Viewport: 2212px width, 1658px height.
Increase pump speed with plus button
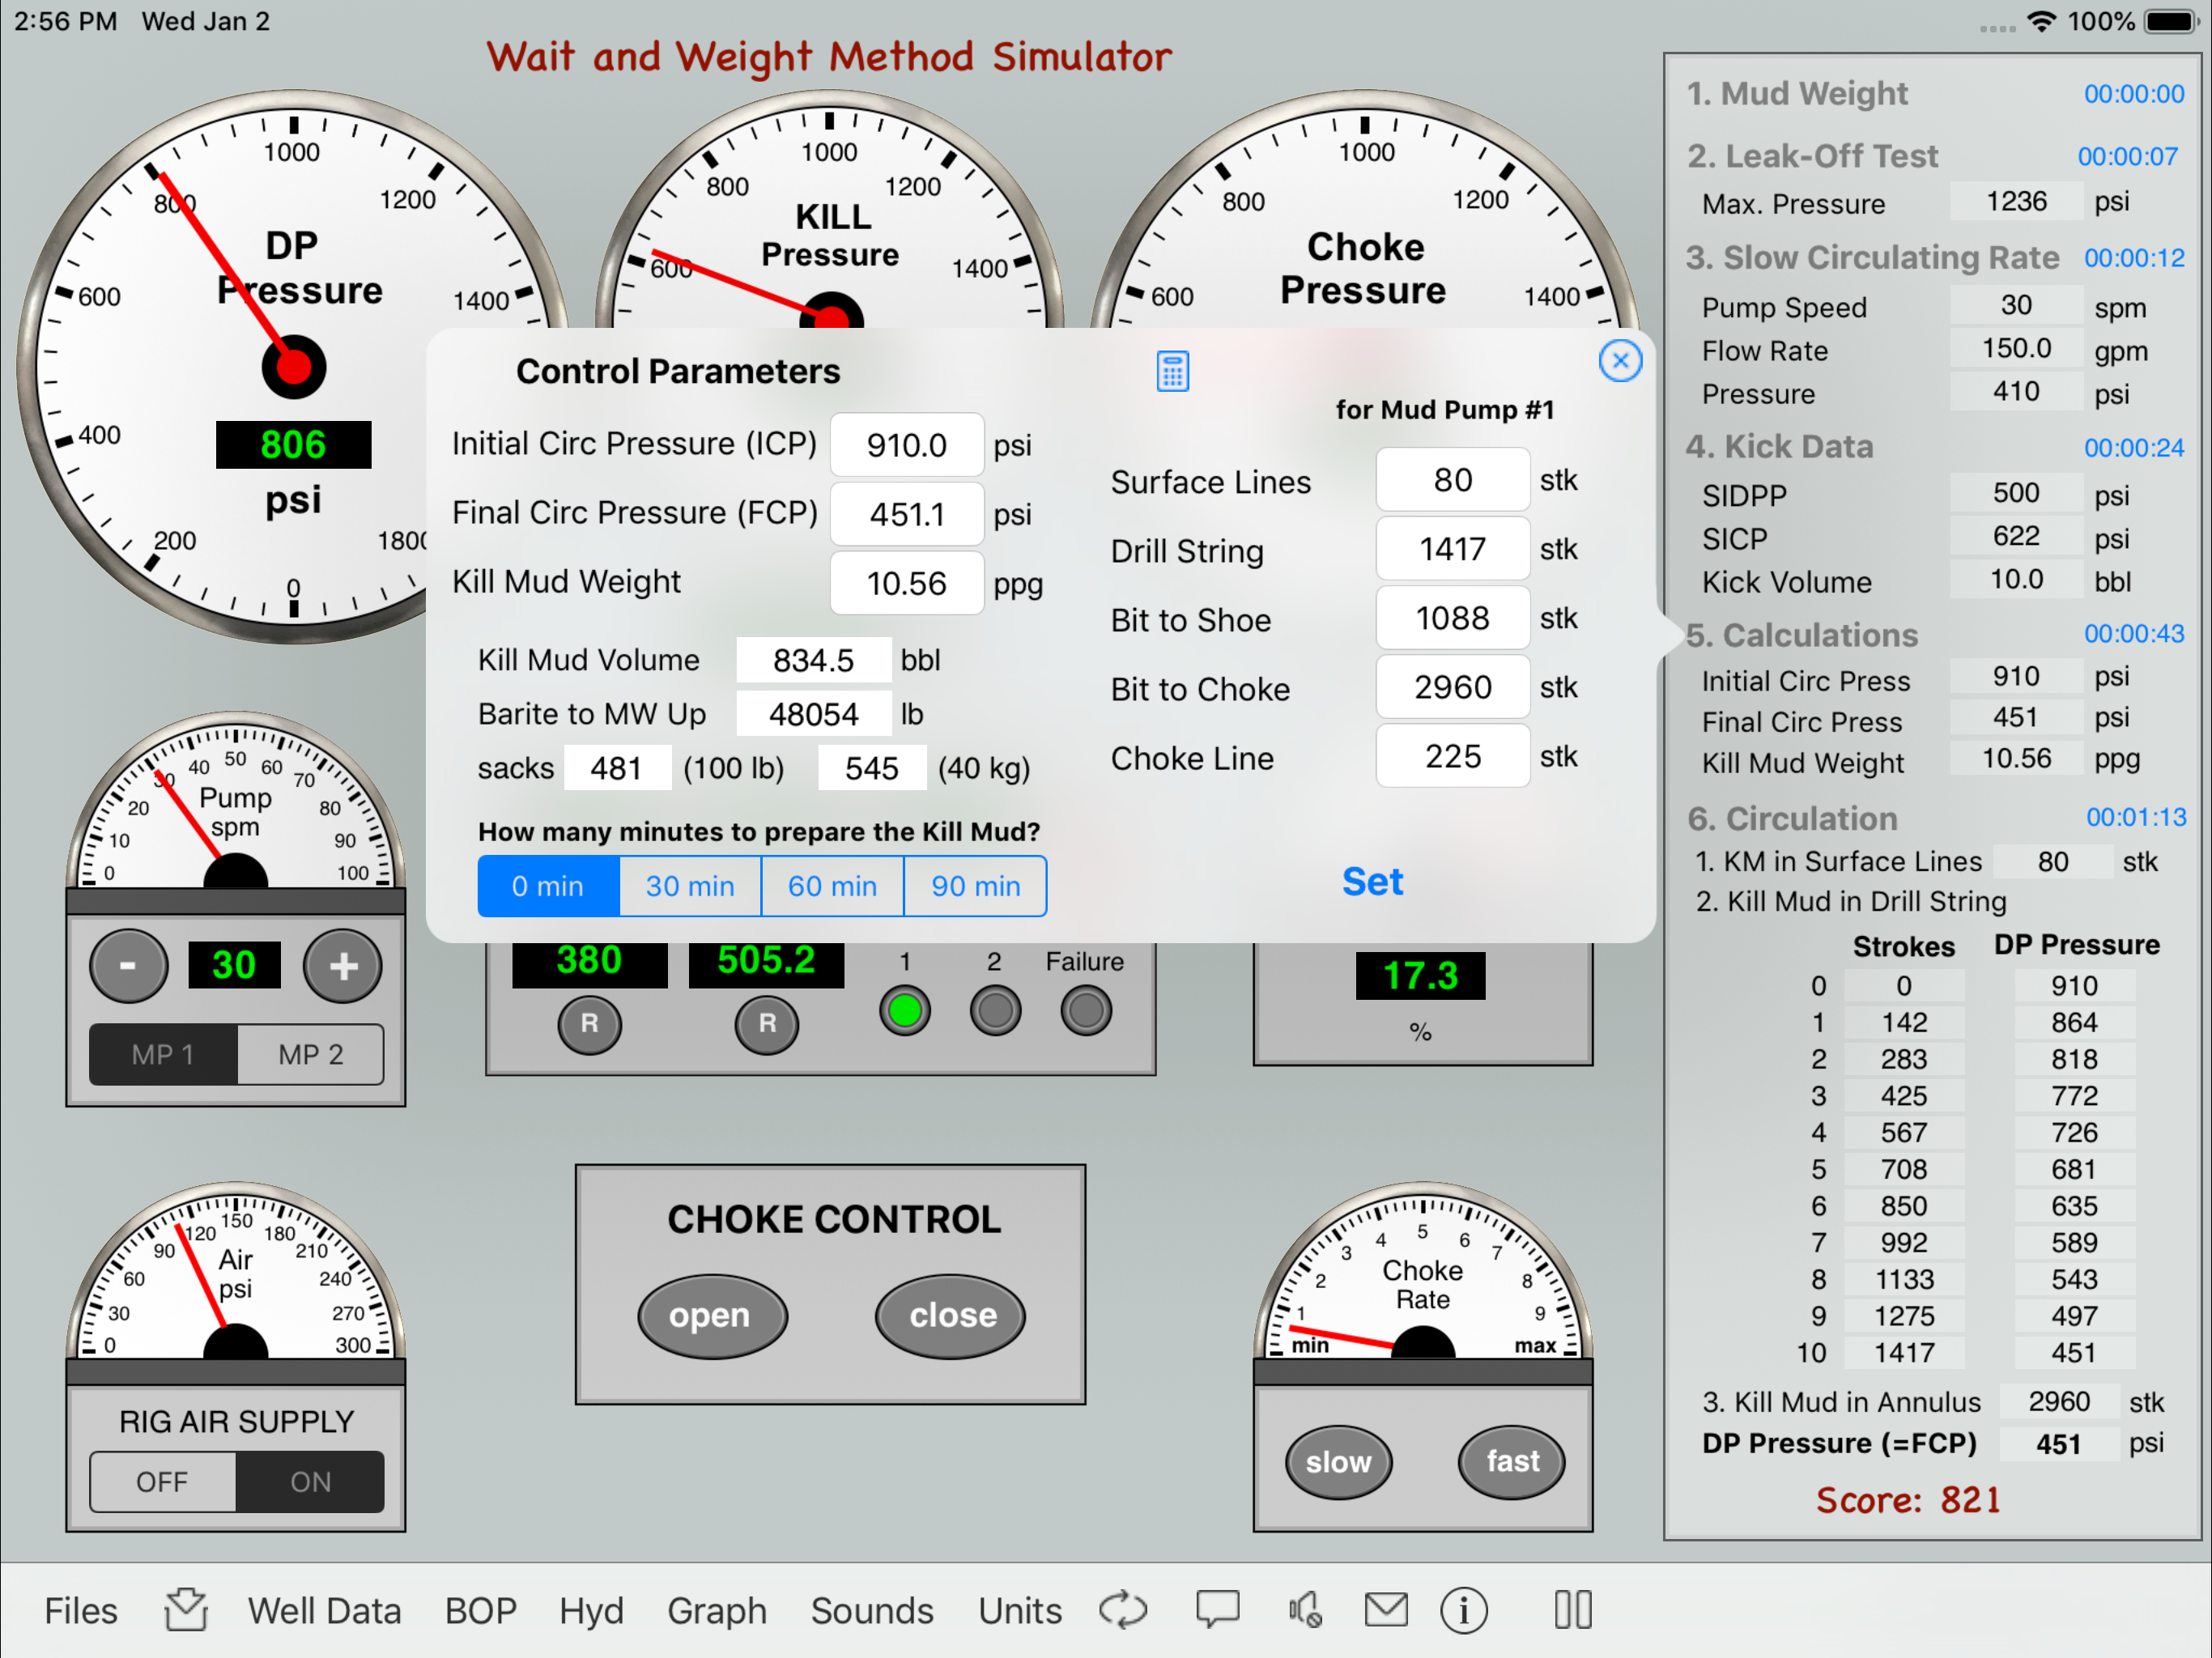[x=343, y=966]
